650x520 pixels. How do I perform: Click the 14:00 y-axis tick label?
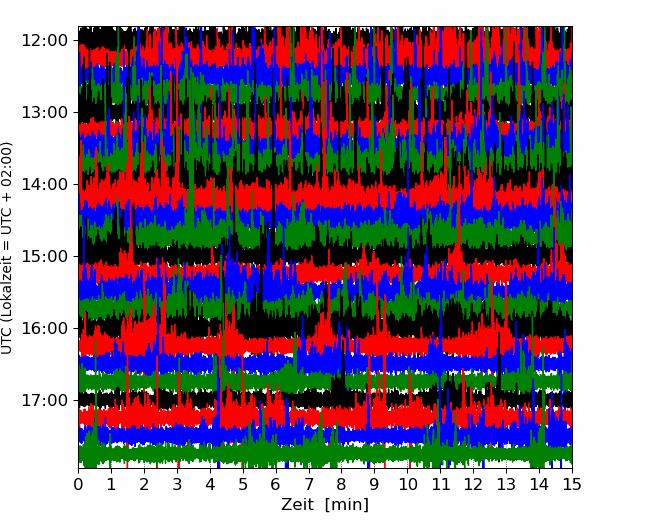pyautogui.click(x=44, y=184)
